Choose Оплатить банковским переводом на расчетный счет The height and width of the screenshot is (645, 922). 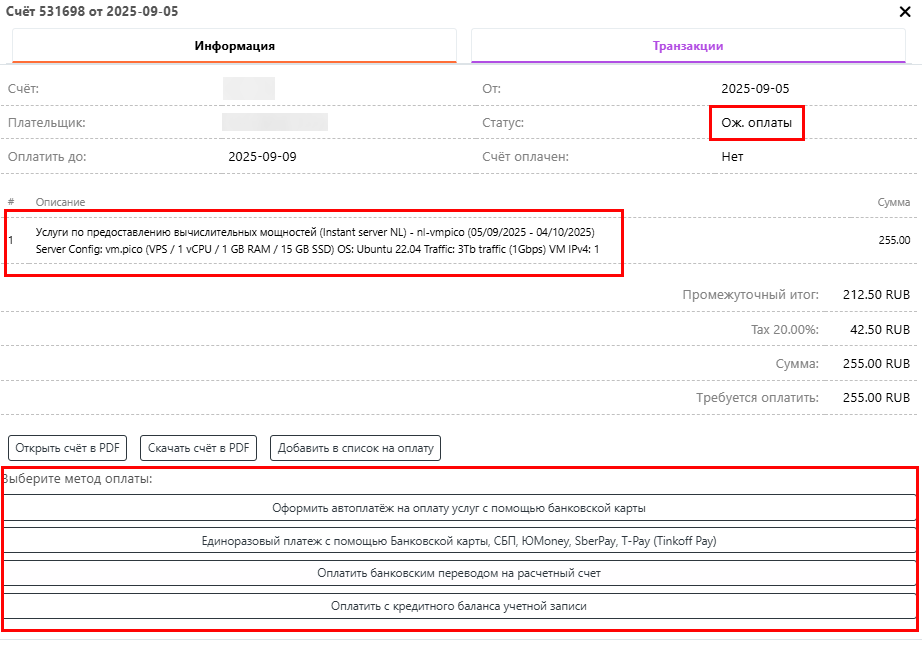tap(459, 573)
